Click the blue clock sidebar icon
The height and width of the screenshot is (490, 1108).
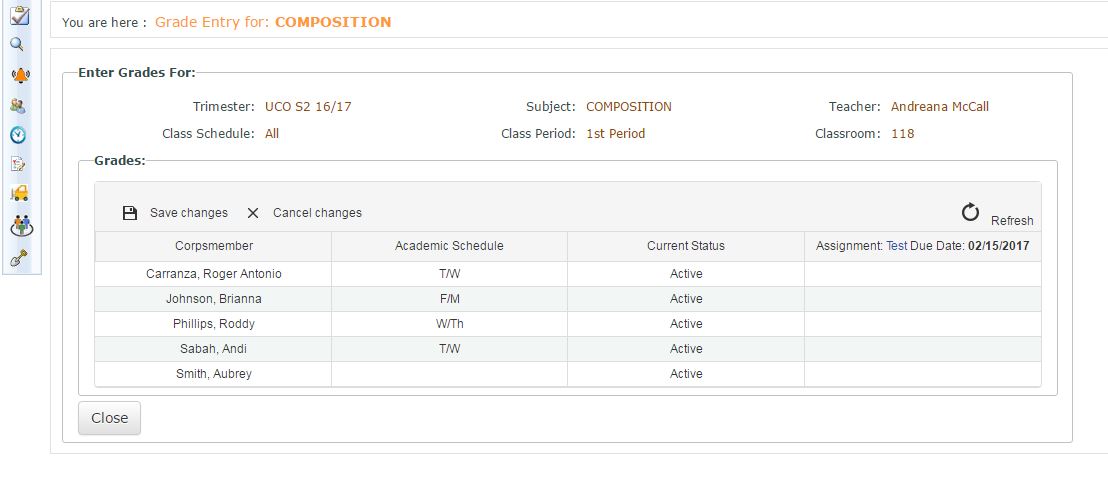(18, 135)
